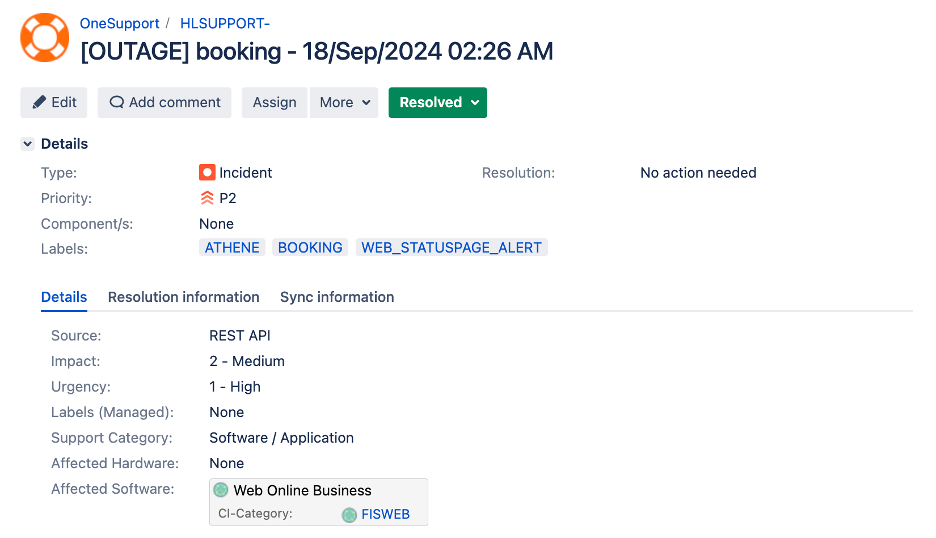Switch to the Sync information tab
936x538 pixels.
[x=337, y=297]
